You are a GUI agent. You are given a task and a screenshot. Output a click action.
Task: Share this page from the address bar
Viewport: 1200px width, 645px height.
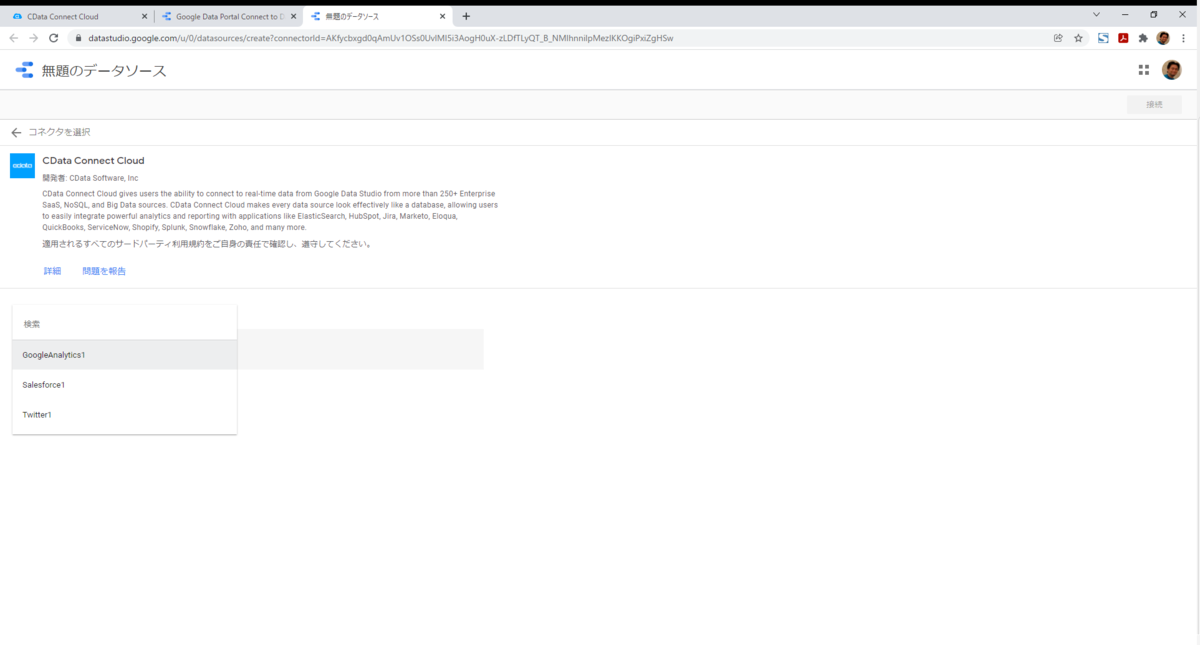[x=1058, y=38]
